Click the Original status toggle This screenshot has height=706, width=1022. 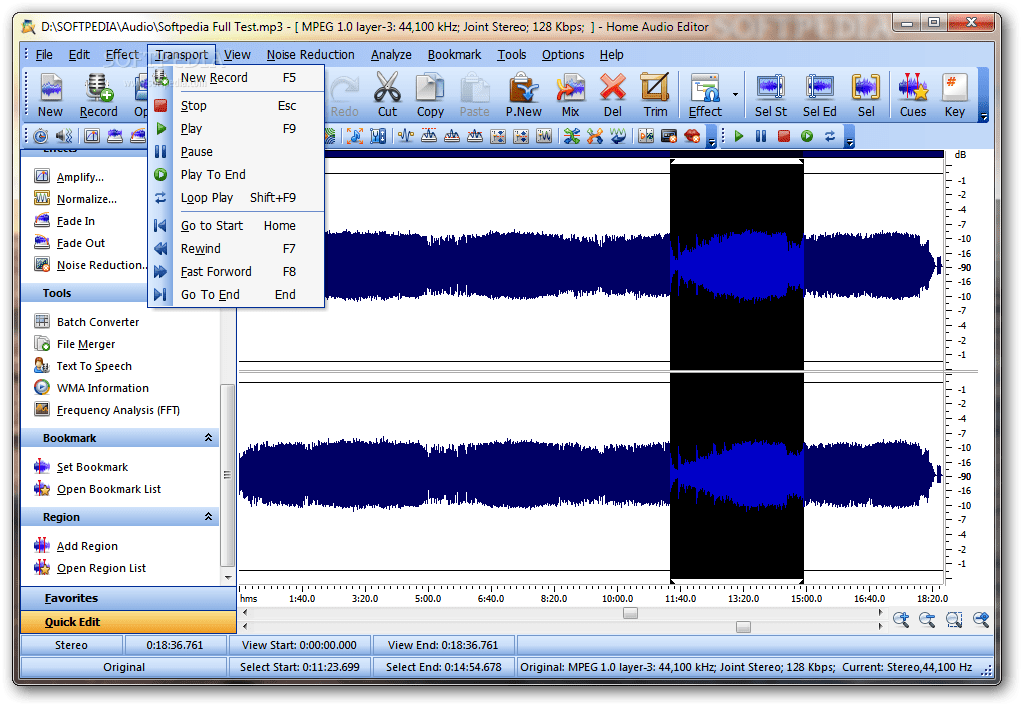(122, 667)
